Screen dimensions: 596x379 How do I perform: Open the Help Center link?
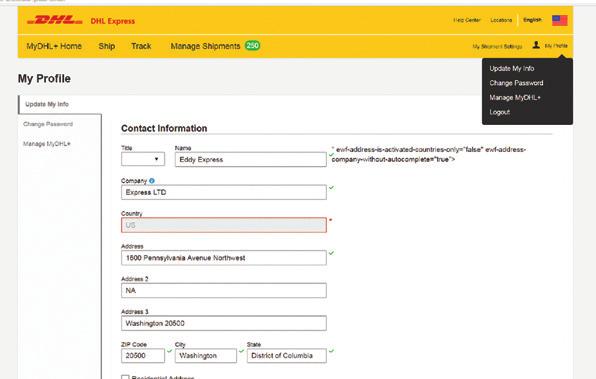click(x=467, y=20)
